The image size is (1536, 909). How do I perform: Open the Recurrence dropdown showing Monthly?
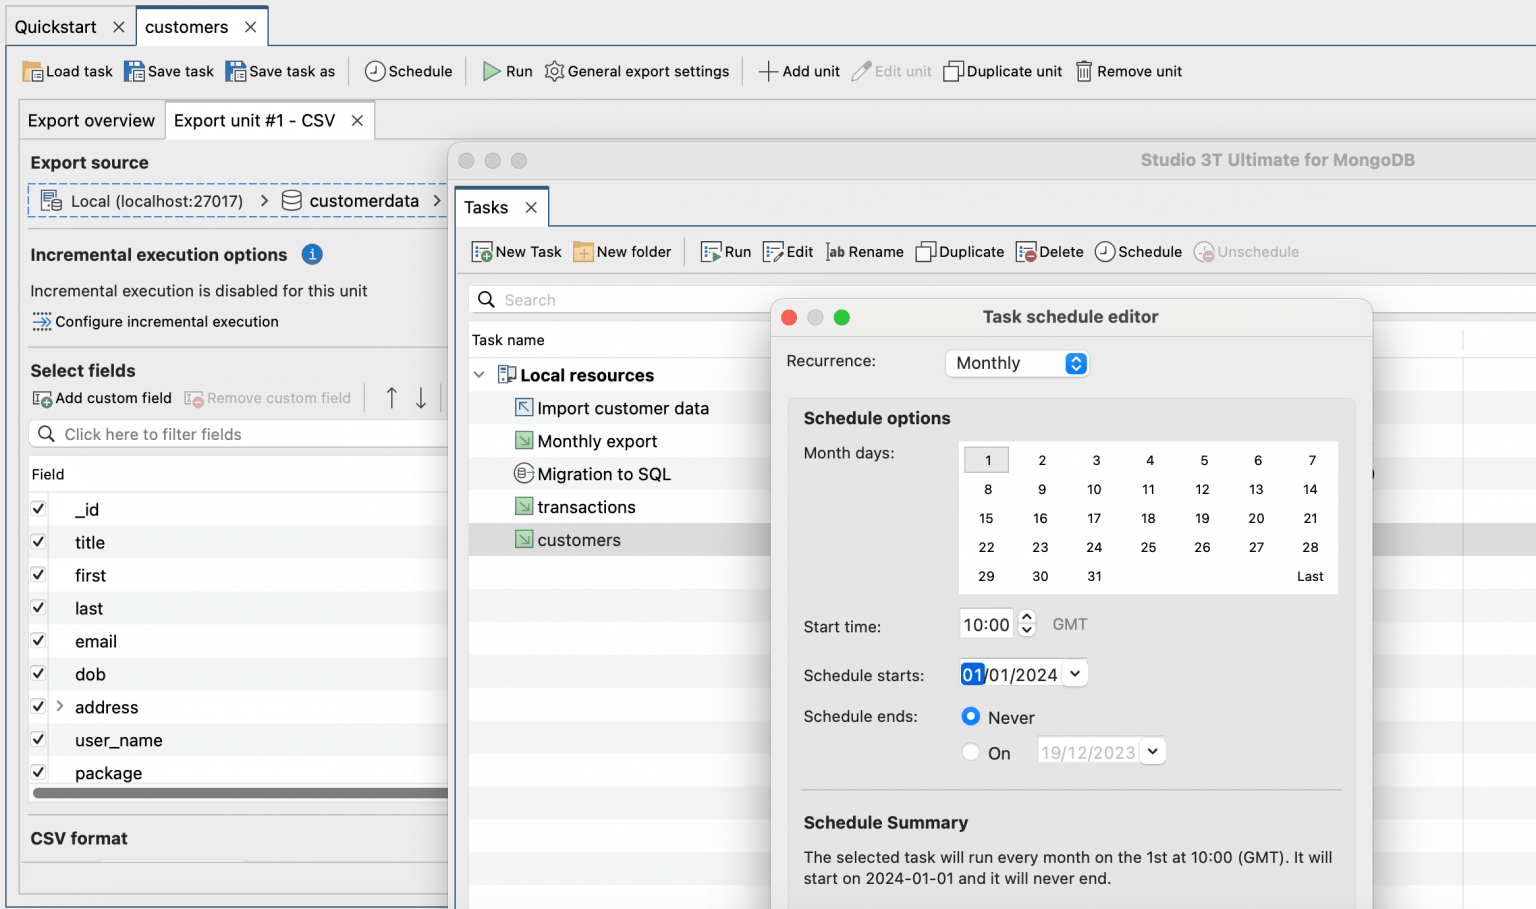point(1016,363)
